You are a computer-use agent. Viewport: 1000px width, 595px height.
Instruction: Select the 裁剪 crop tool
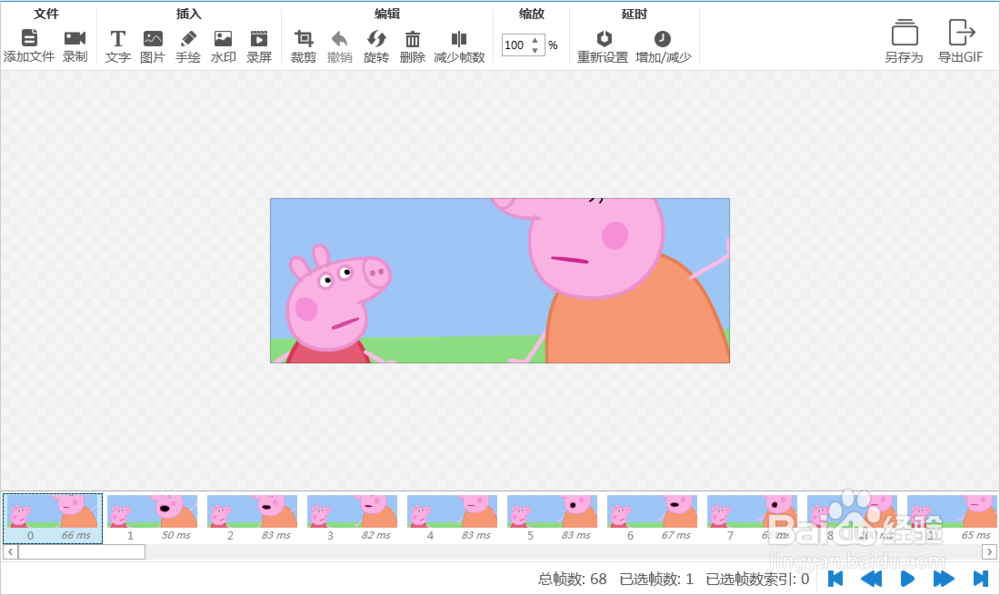coord(304,39)
